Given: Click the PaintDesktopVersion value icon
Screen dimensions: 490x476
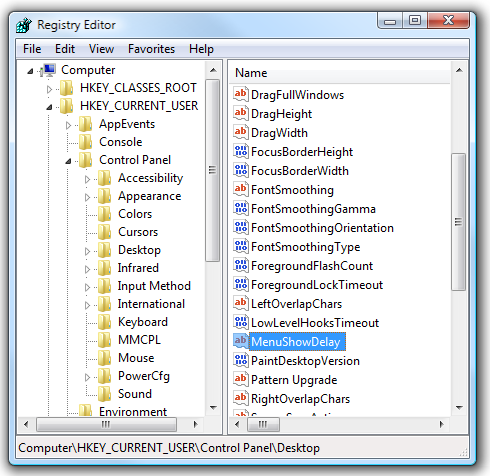Looking at the screenshot, I should click(241, 360).
